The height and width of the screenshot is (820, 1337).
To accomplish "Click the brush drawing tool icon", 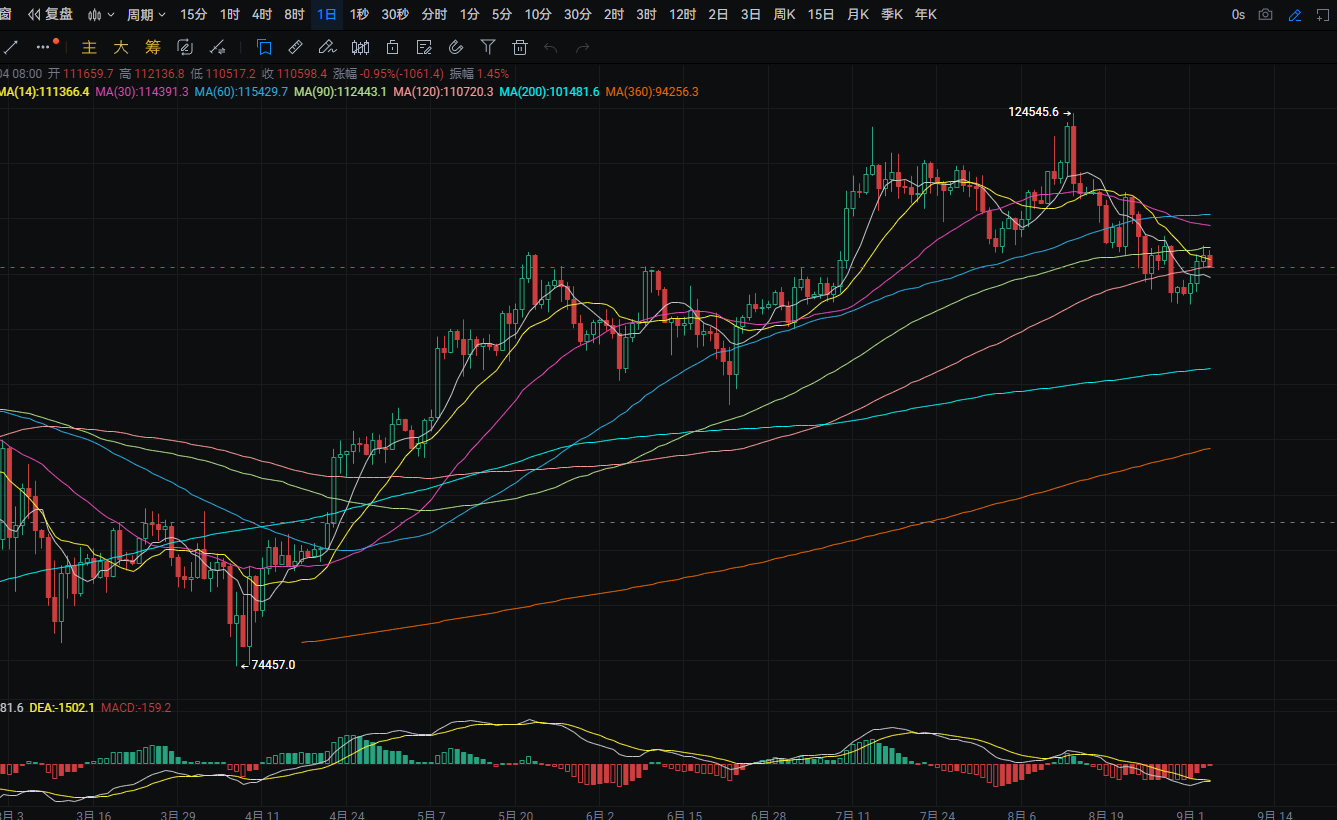I will pos(327,47).
